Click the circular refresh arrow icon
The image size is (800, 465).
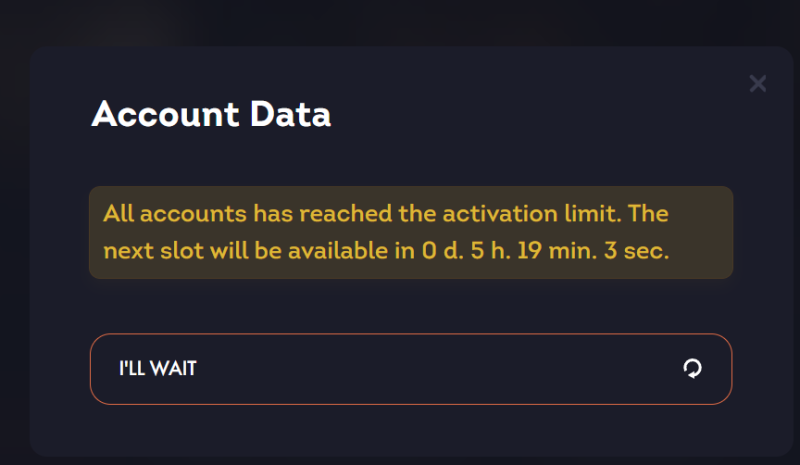[x=692, y=369]
